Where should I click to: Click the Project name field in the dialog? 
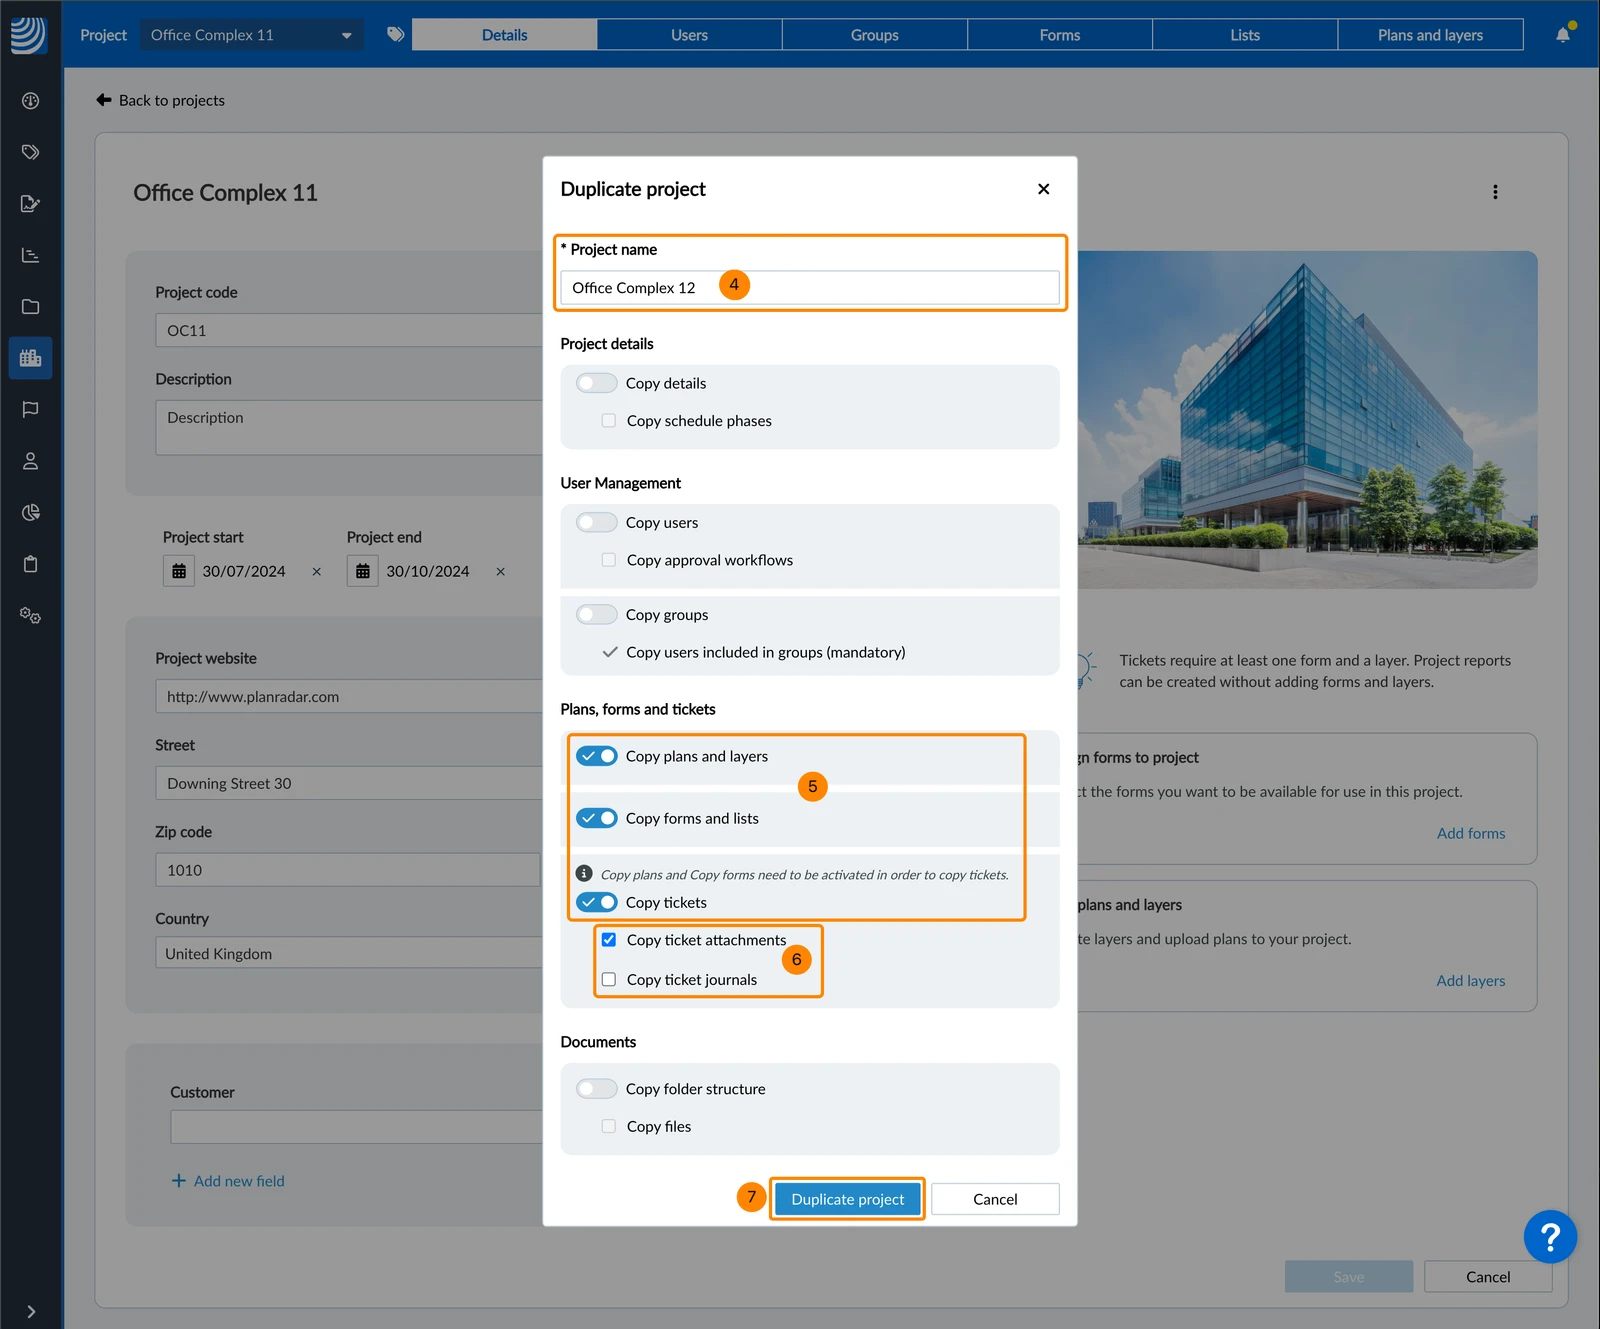[809, 288]
